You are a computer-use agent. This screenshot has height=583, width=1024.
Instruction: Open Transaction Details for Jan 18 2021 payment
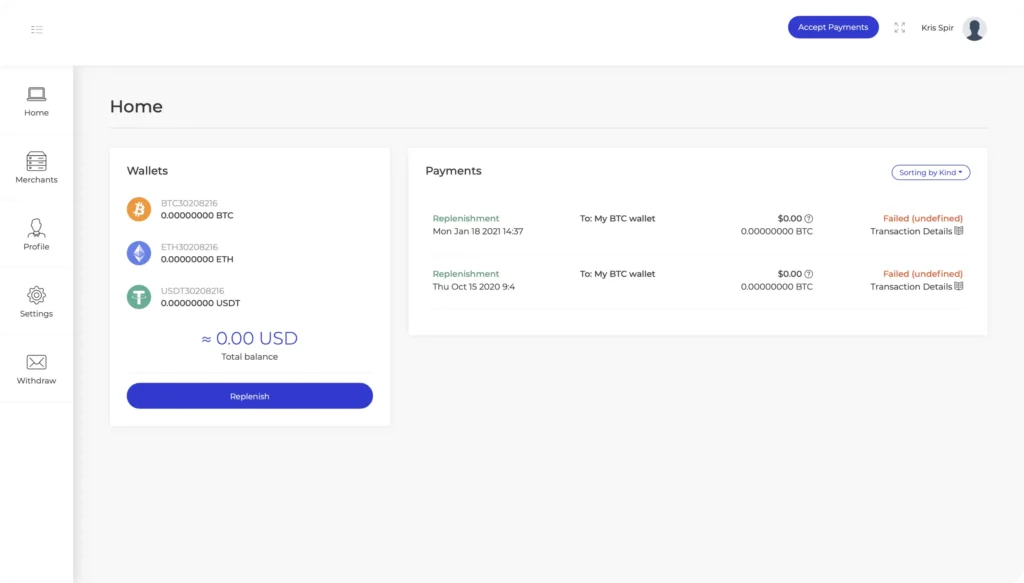[x=916, y=231]
